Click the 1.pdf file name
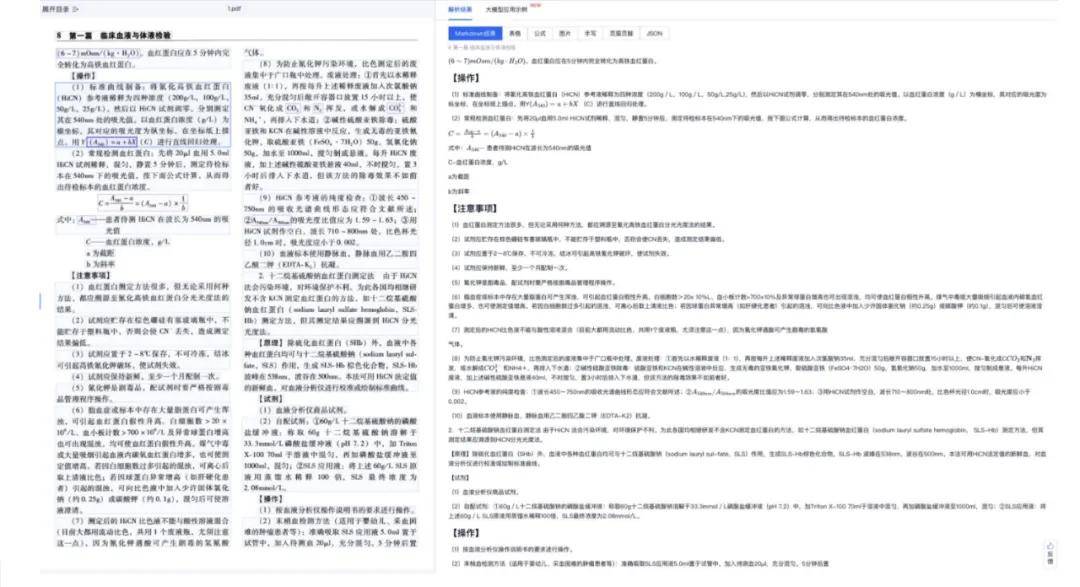1080x587 pixels. click(x=234, y=7)
